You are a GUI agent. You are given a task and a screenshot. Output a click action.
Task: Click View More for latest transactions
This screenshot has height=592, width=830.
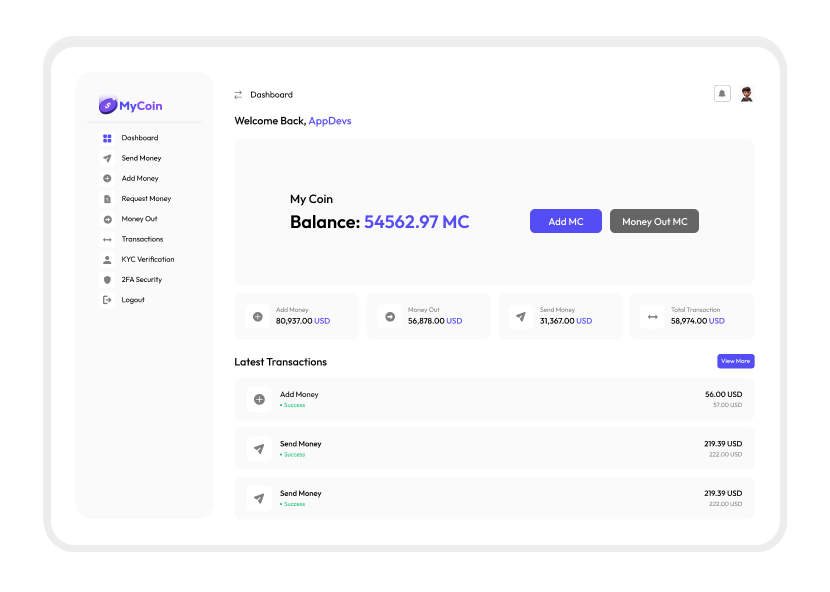(x=735, y=361)
